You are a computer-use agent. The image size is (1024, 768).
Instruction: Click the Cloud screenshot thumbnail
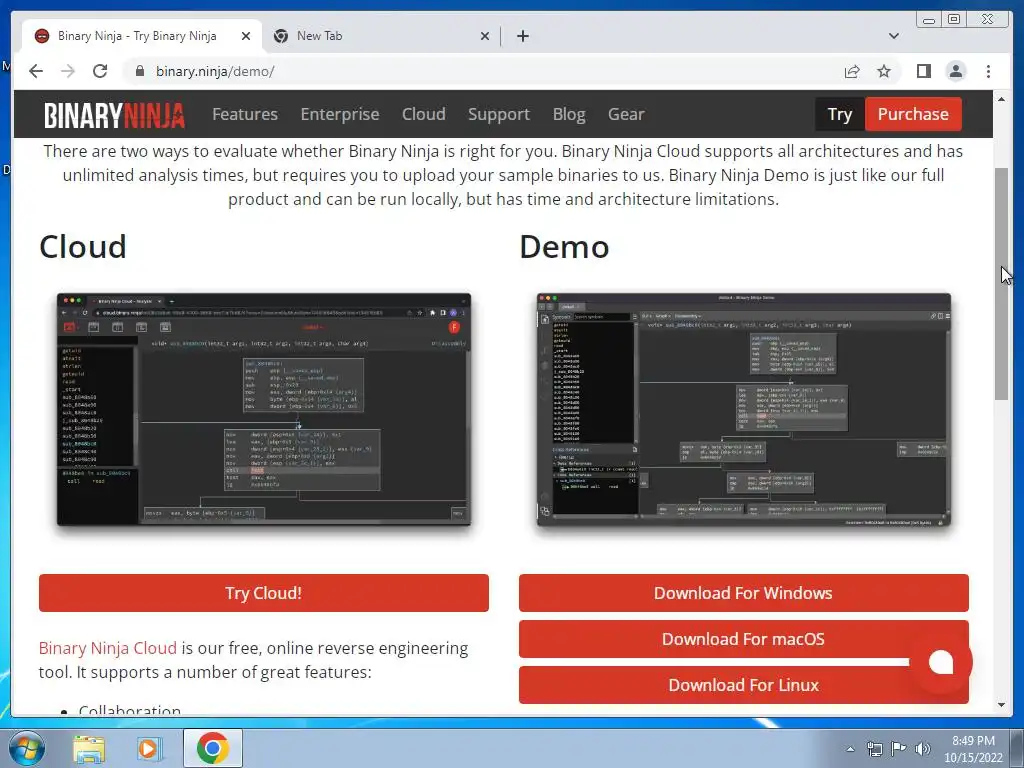[x=264, y=409]
